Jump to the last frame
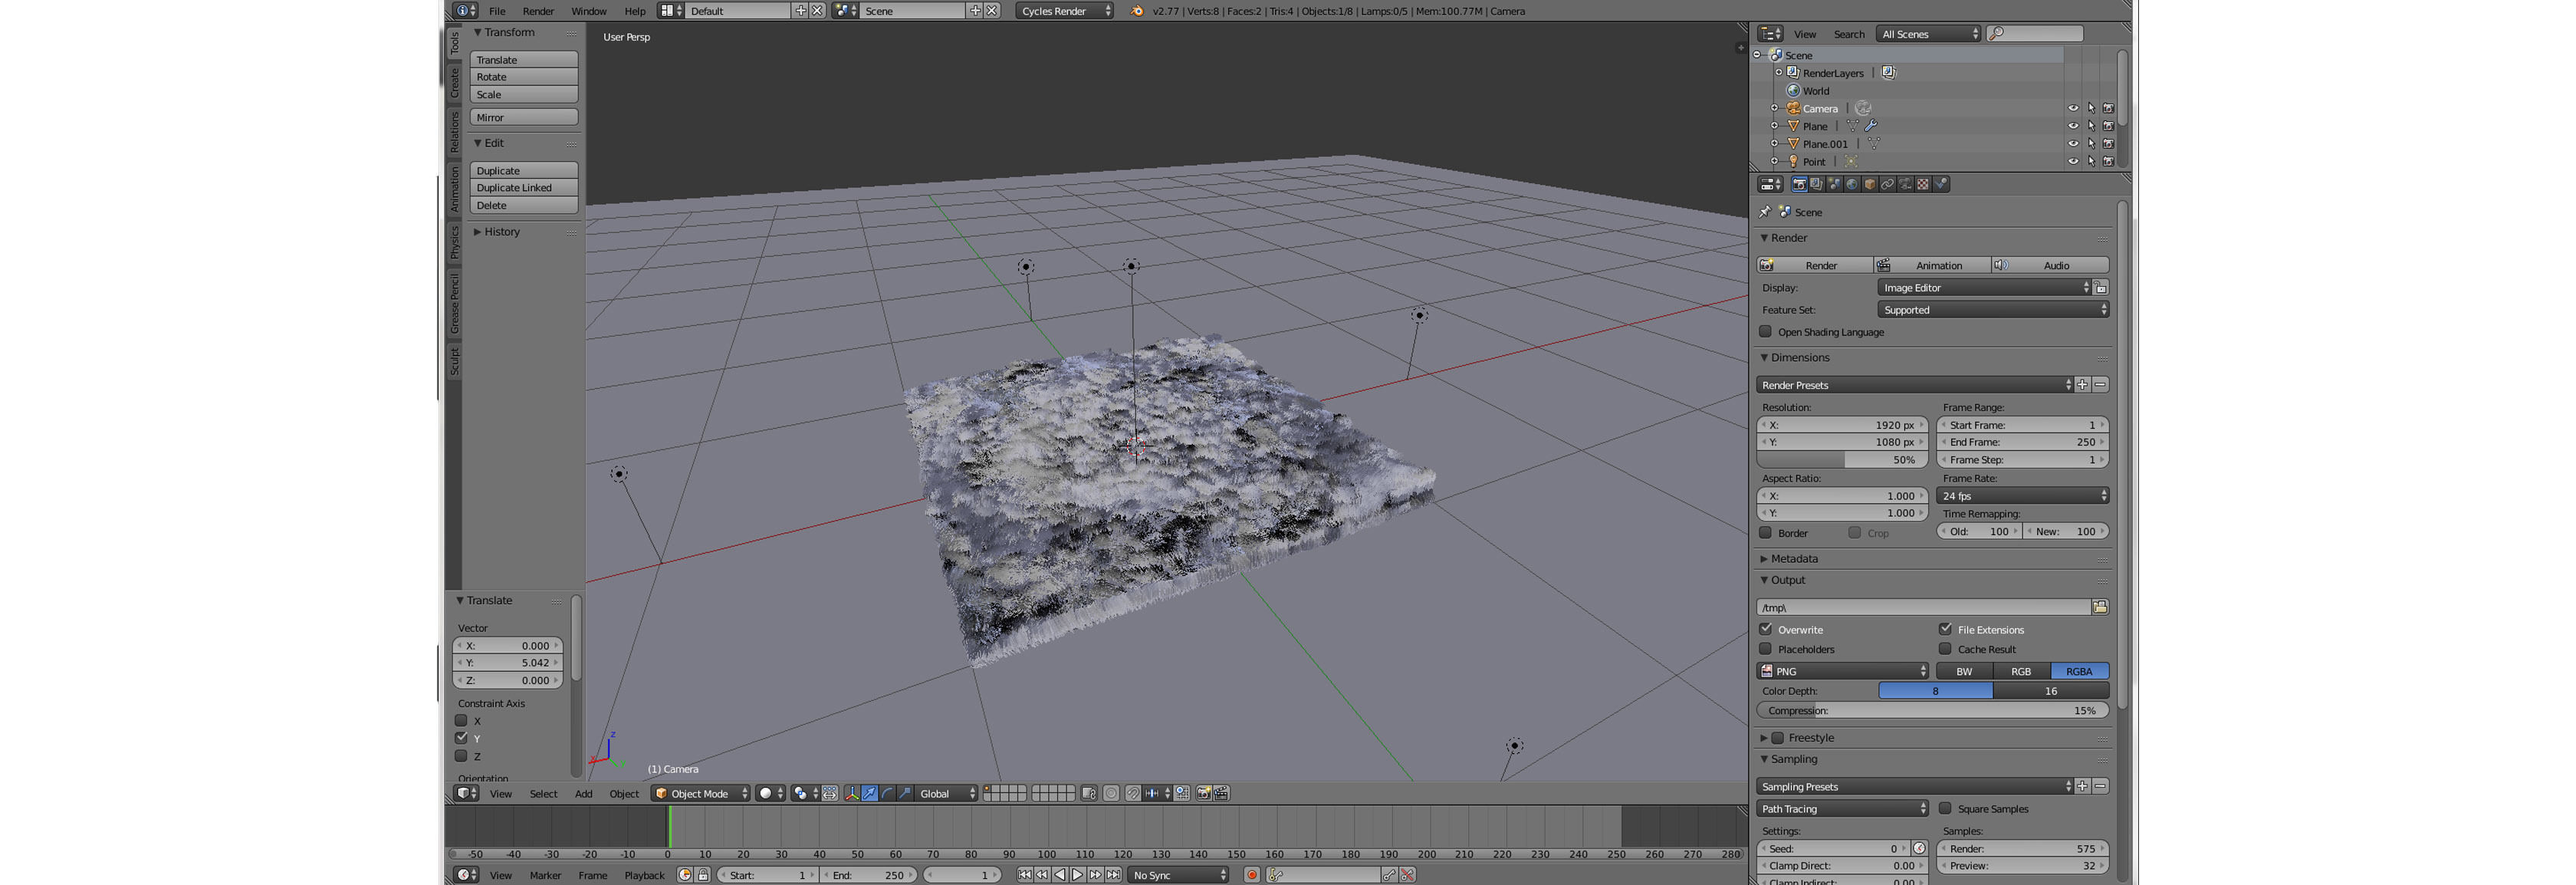This screenshot has width=2576, height=885. pos(1113,875)
